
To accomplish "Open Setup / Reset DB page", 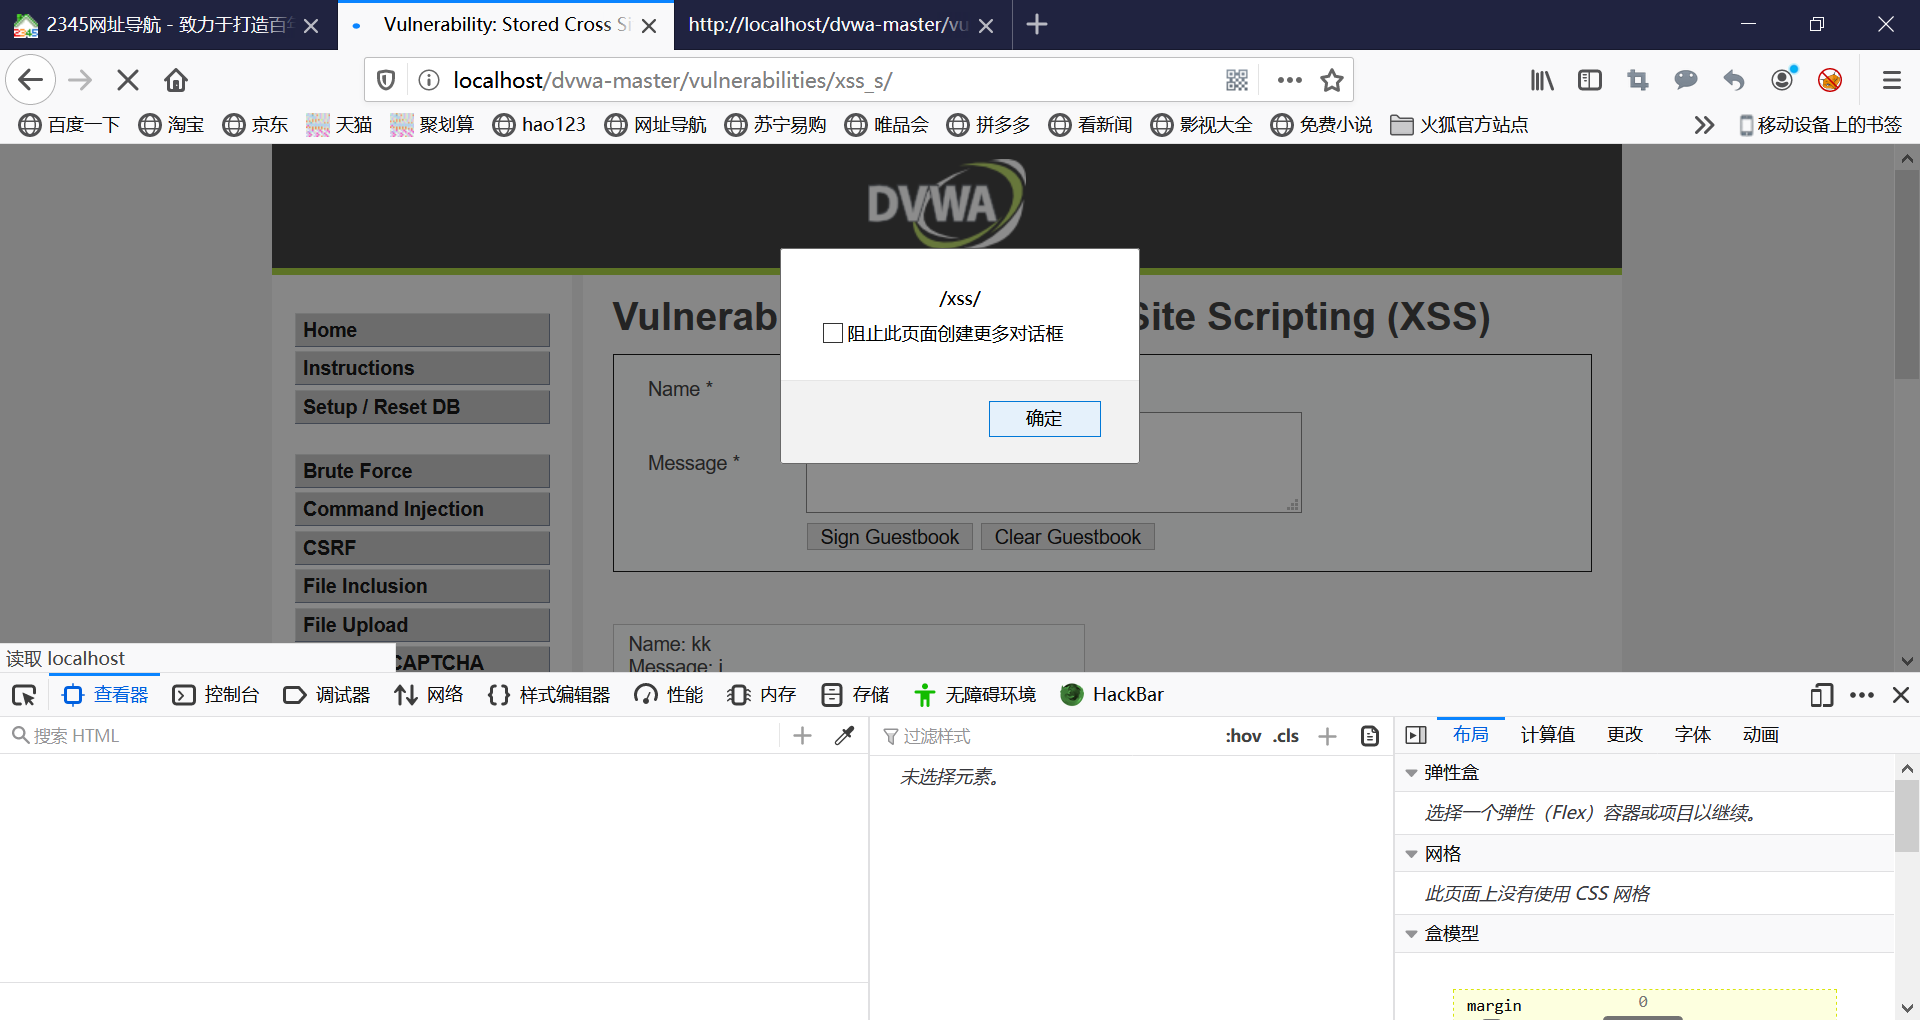I will [x=422, y=407].
